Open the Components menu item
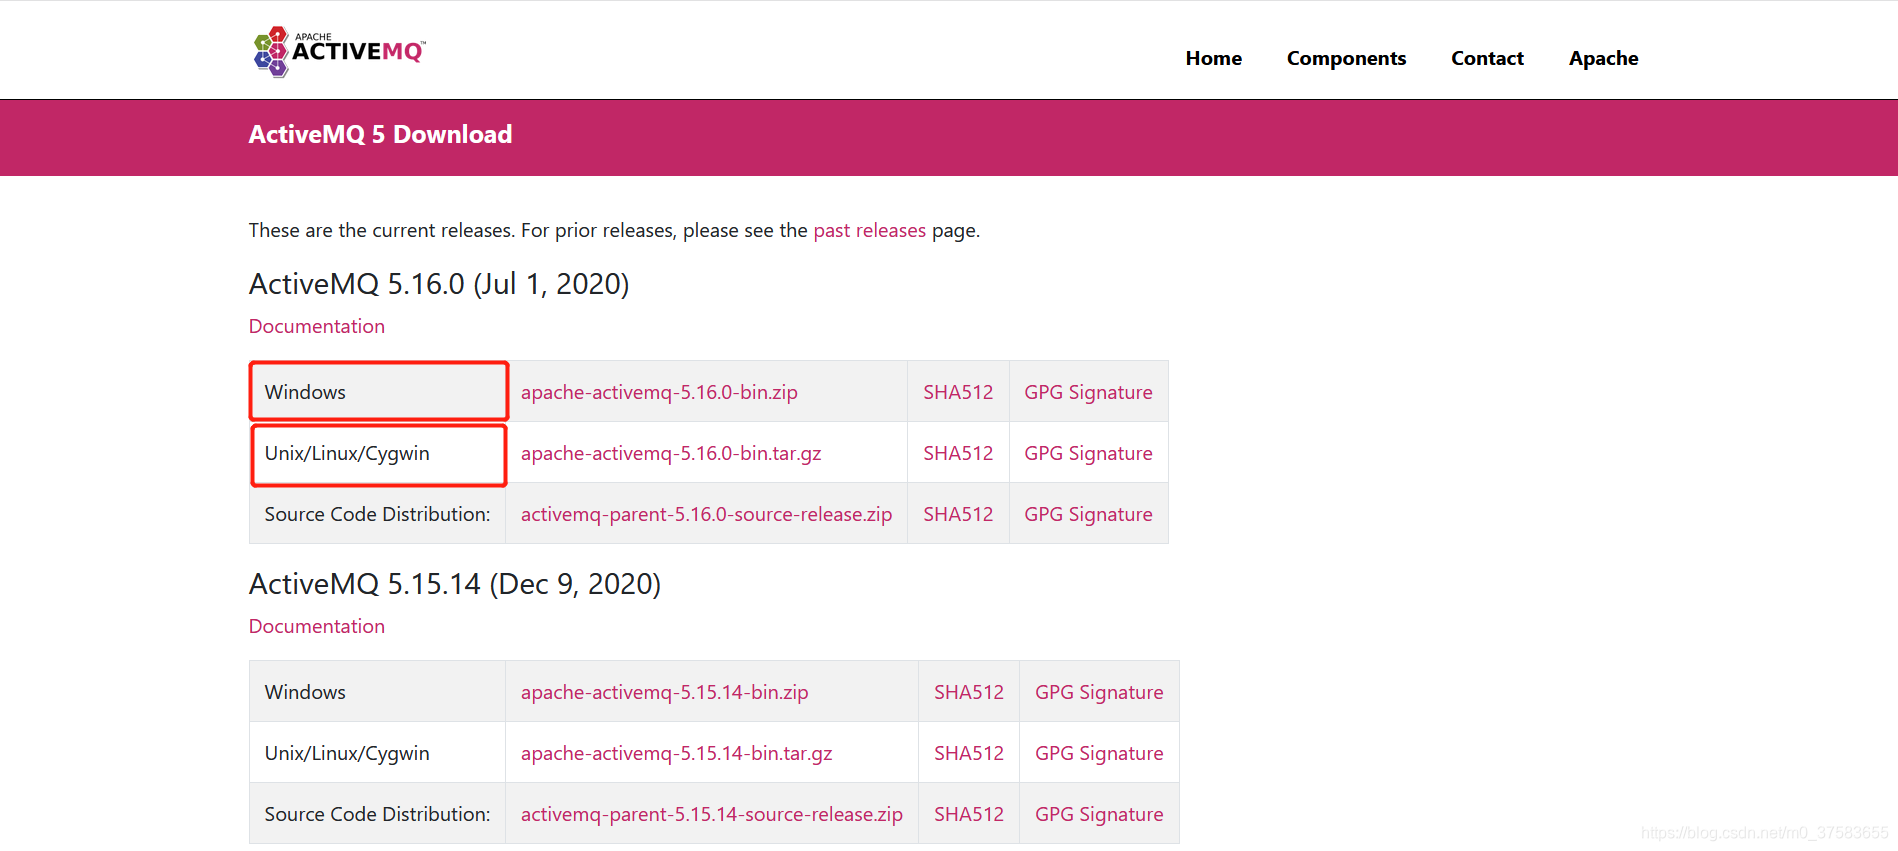Viewport: 1898px width, 851px height. coord(1346,58)
